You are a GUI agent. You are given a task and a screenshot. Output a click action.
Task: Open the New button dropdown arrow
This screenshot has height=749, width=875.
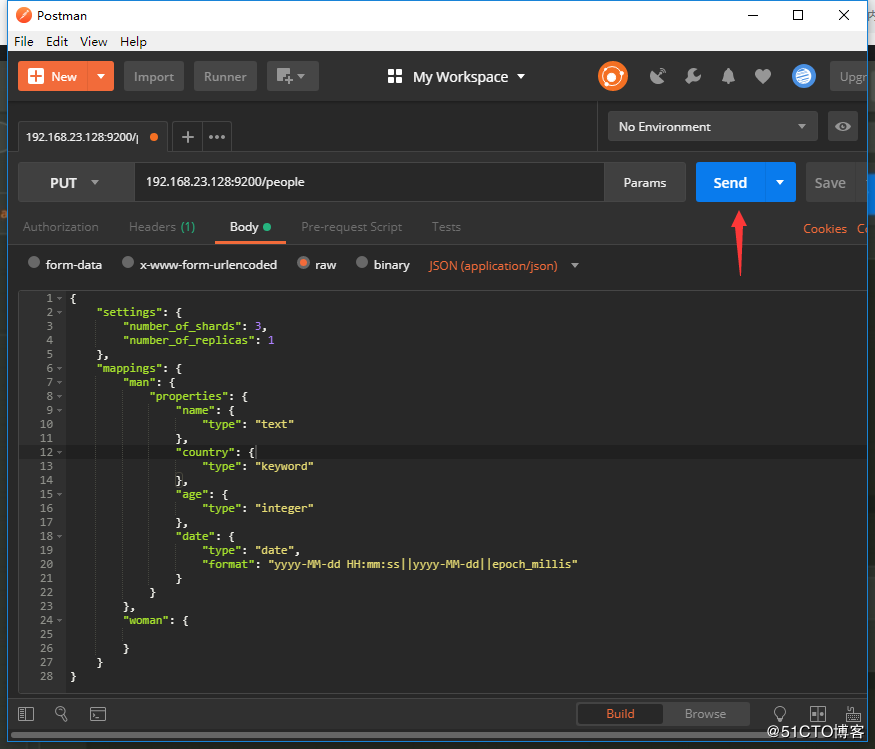(x=101, y=76)
